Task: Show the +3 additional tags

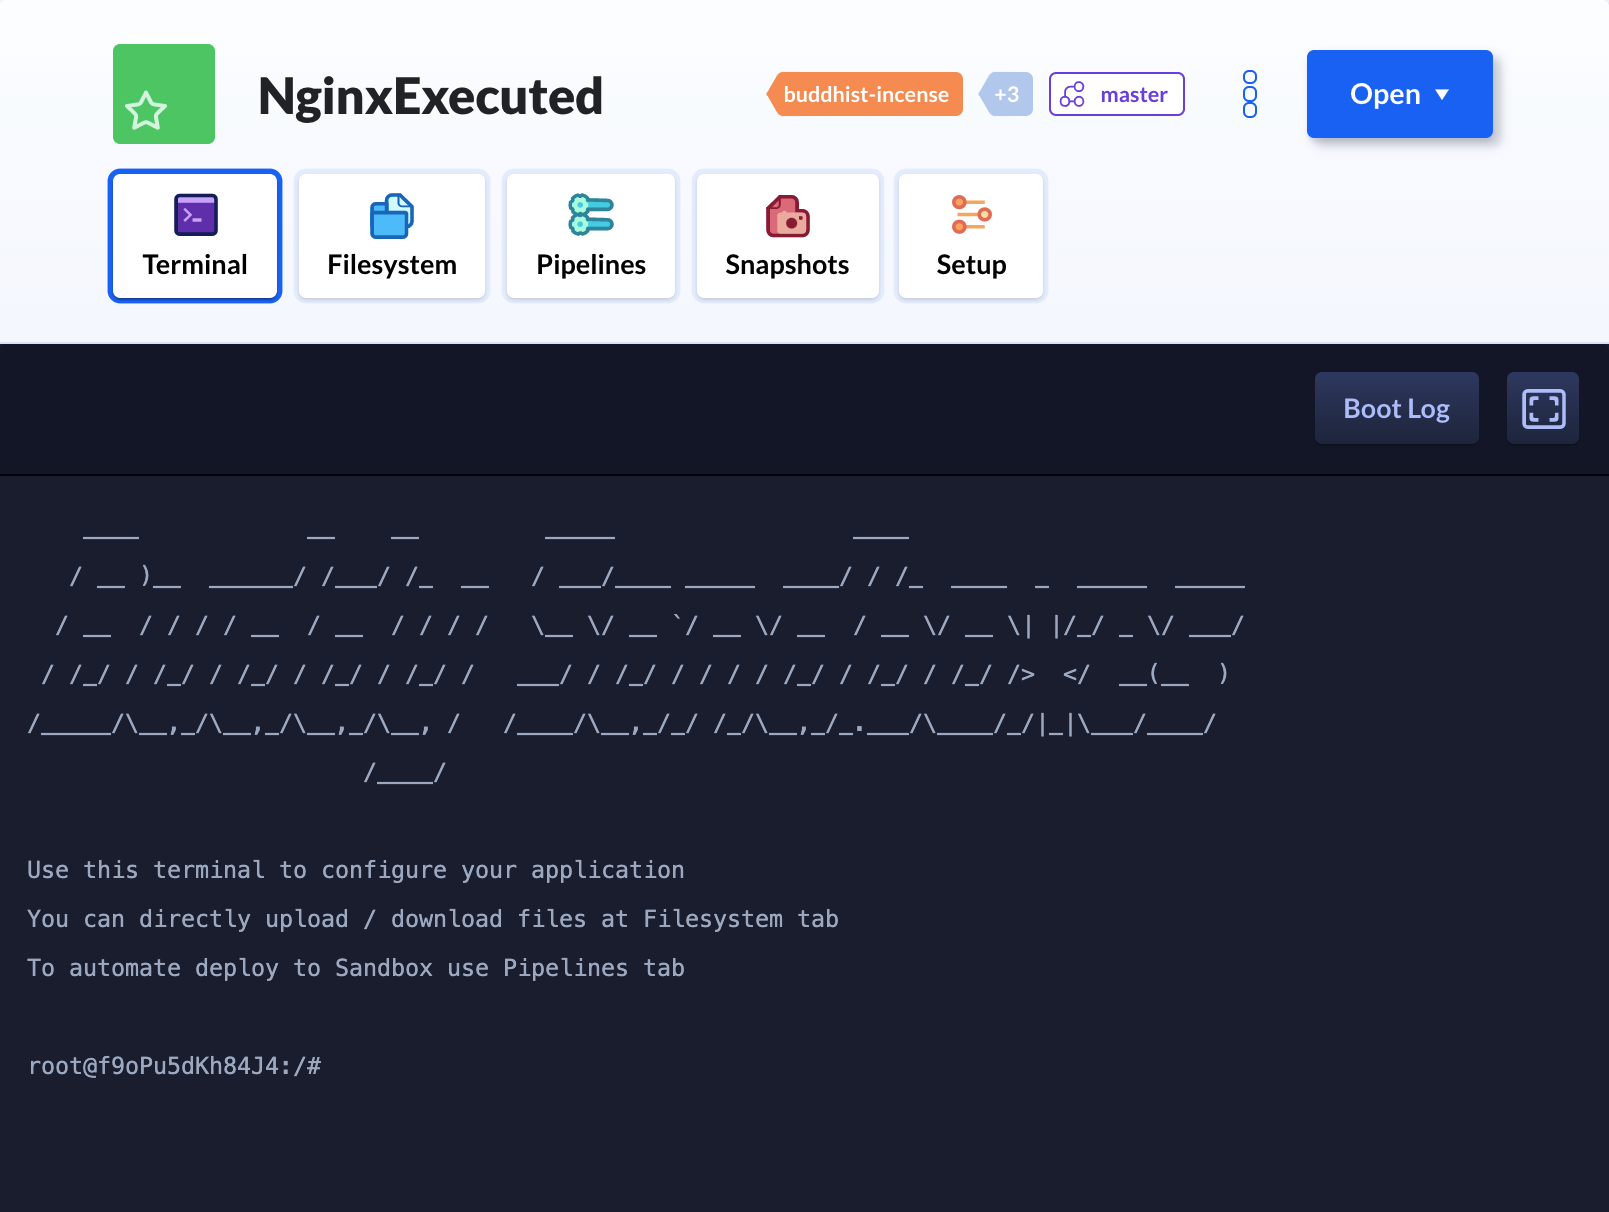Action: pyautogui.click(x=1006, y=94)
